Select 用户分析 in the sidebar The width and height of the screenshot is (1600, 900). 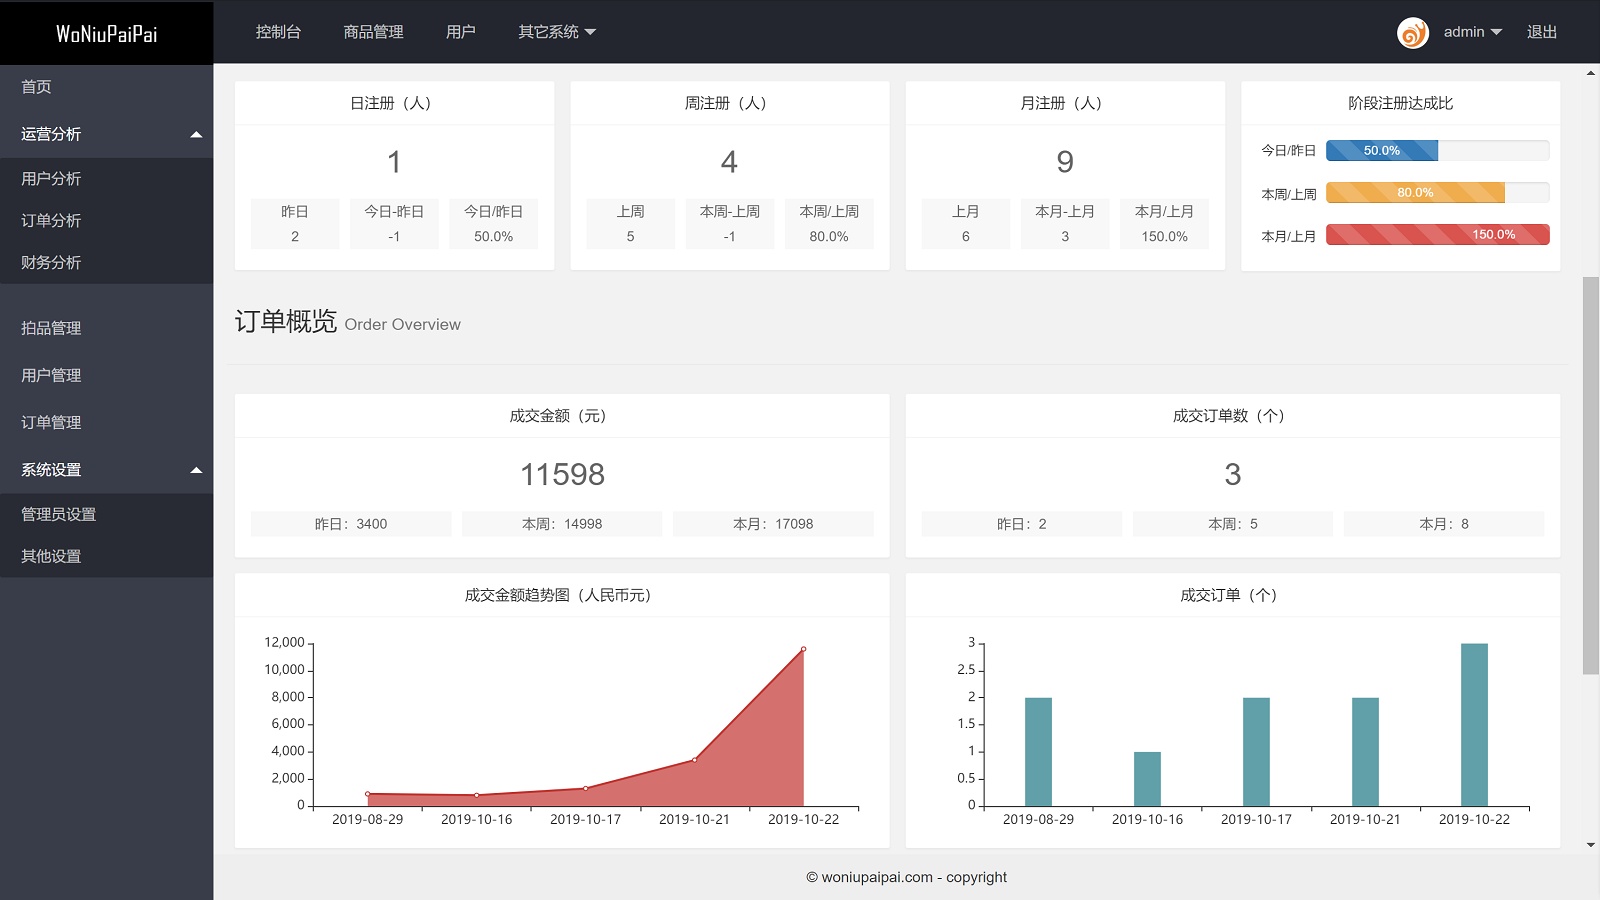(106, 179)
